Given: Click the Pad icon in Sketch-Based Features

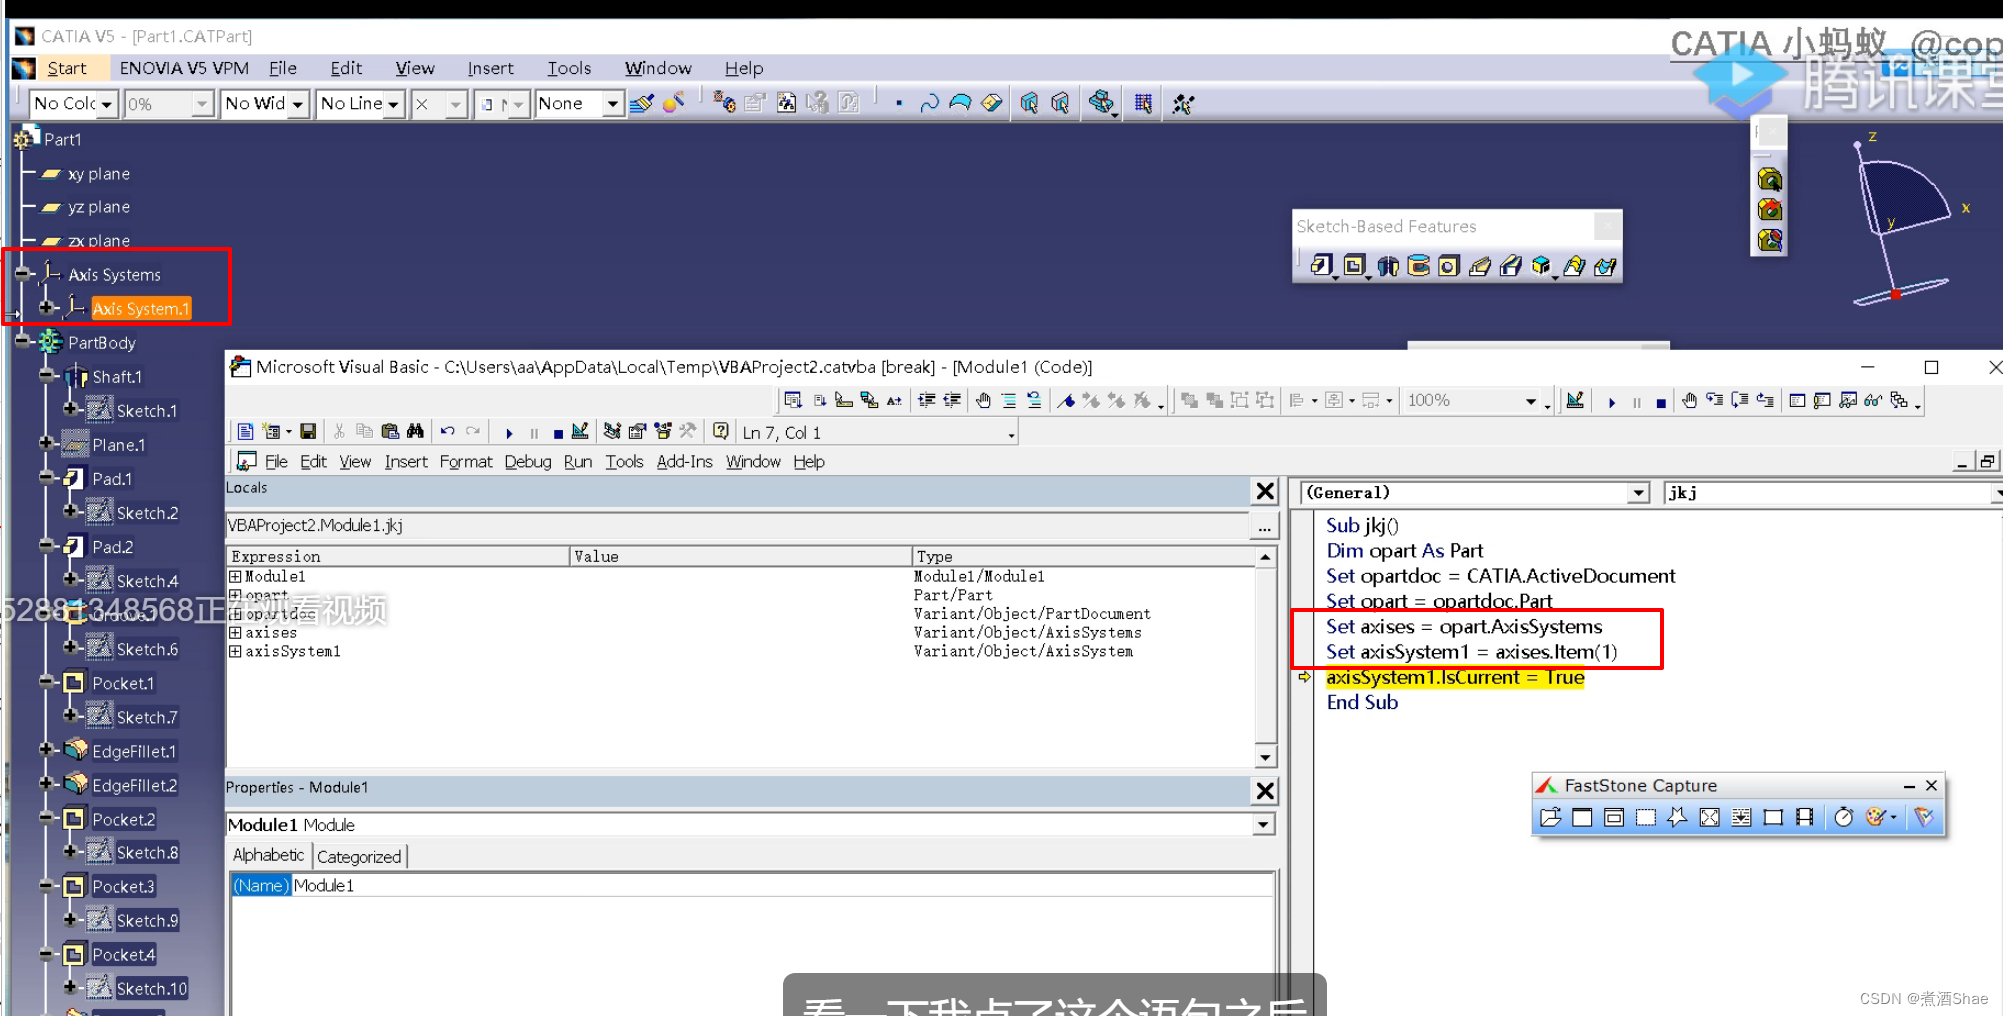Looking at the screenshot, I should pyautogui.click(x=1322, y=265).
